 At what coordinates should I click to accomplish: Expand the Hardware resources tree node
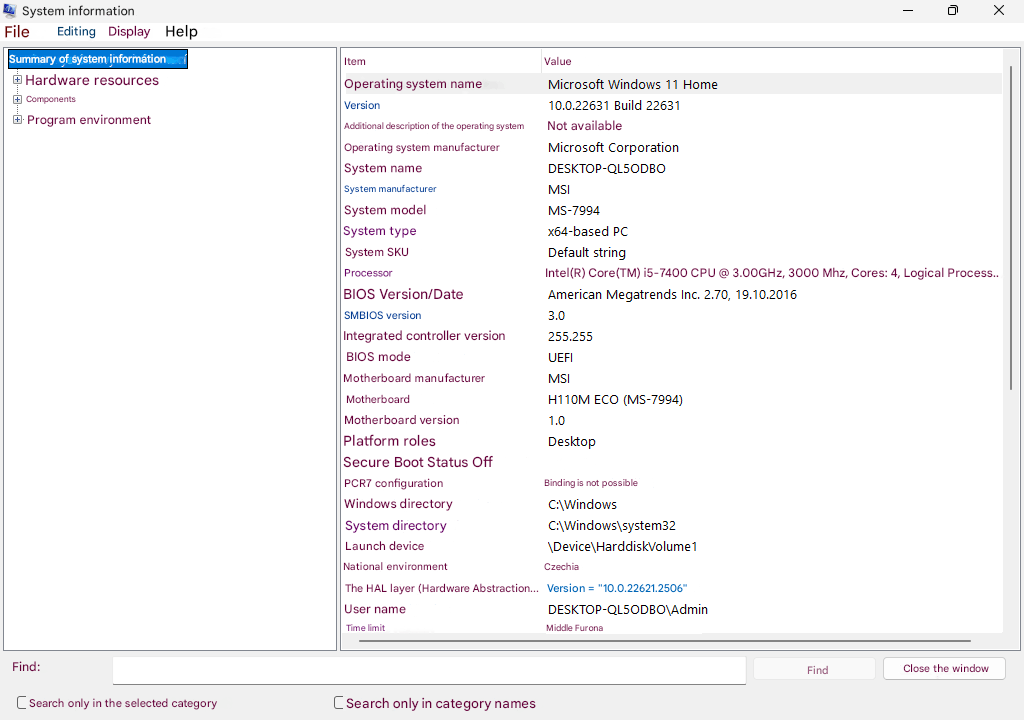click(x=18, y=80)
